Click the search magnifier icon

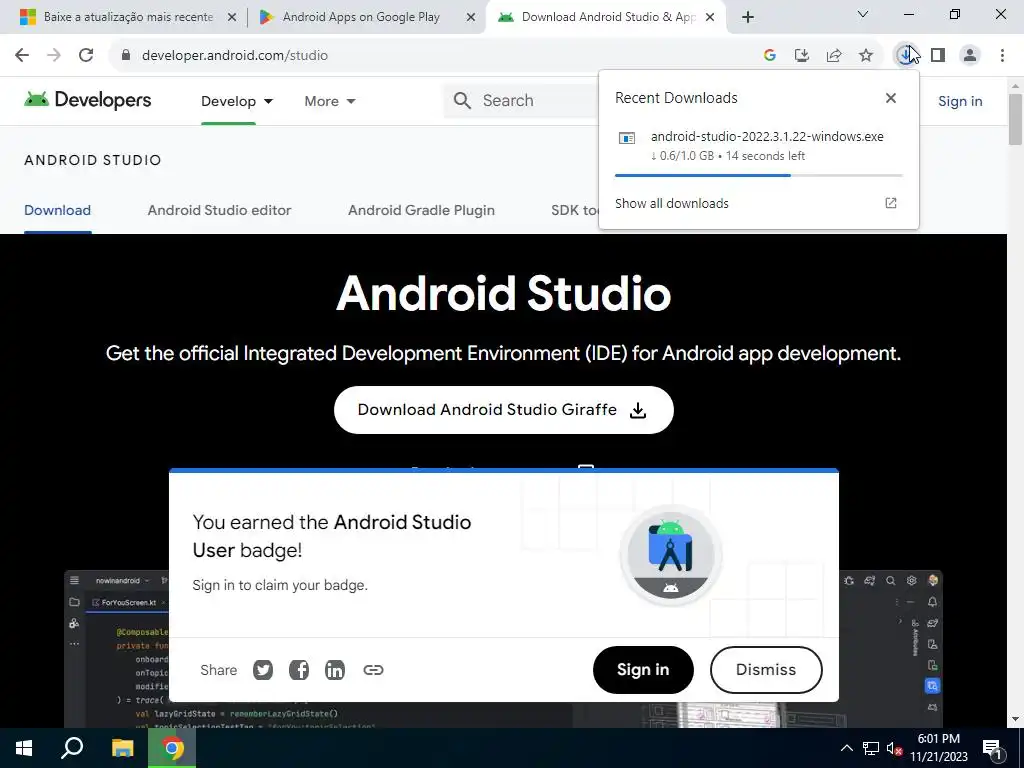click(462, 101)
